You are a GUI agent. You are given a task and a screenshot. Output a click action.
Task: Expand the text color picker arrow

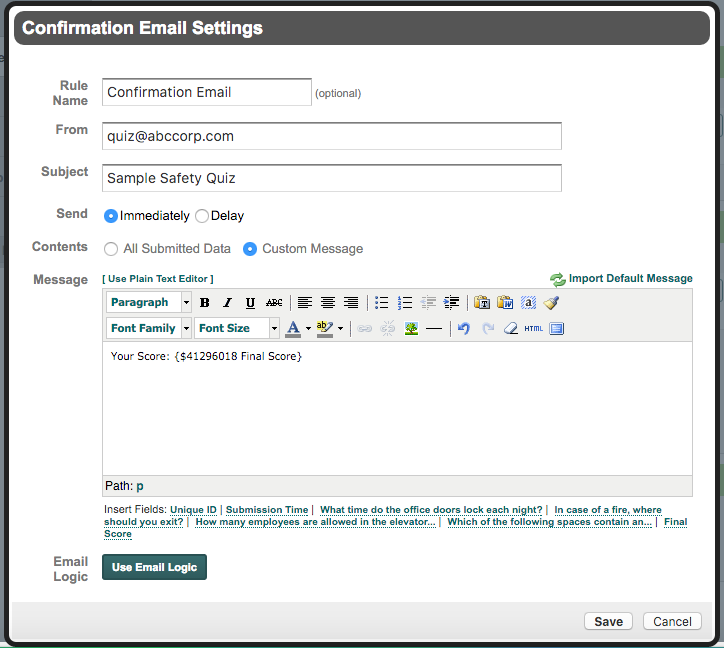click(x=308, y=328)
